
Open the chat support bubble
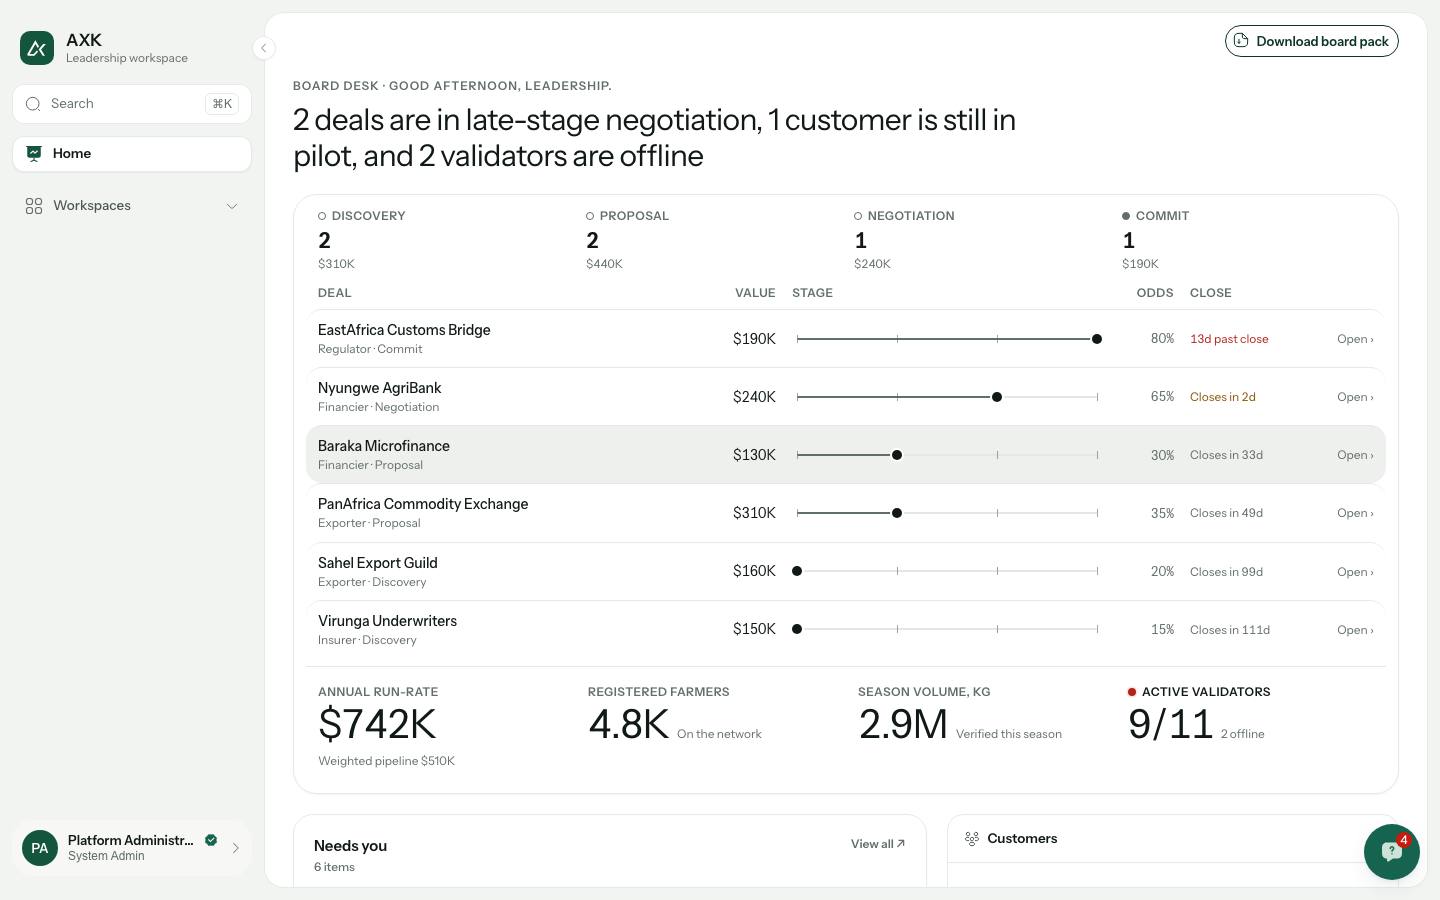click(1391, 851)
